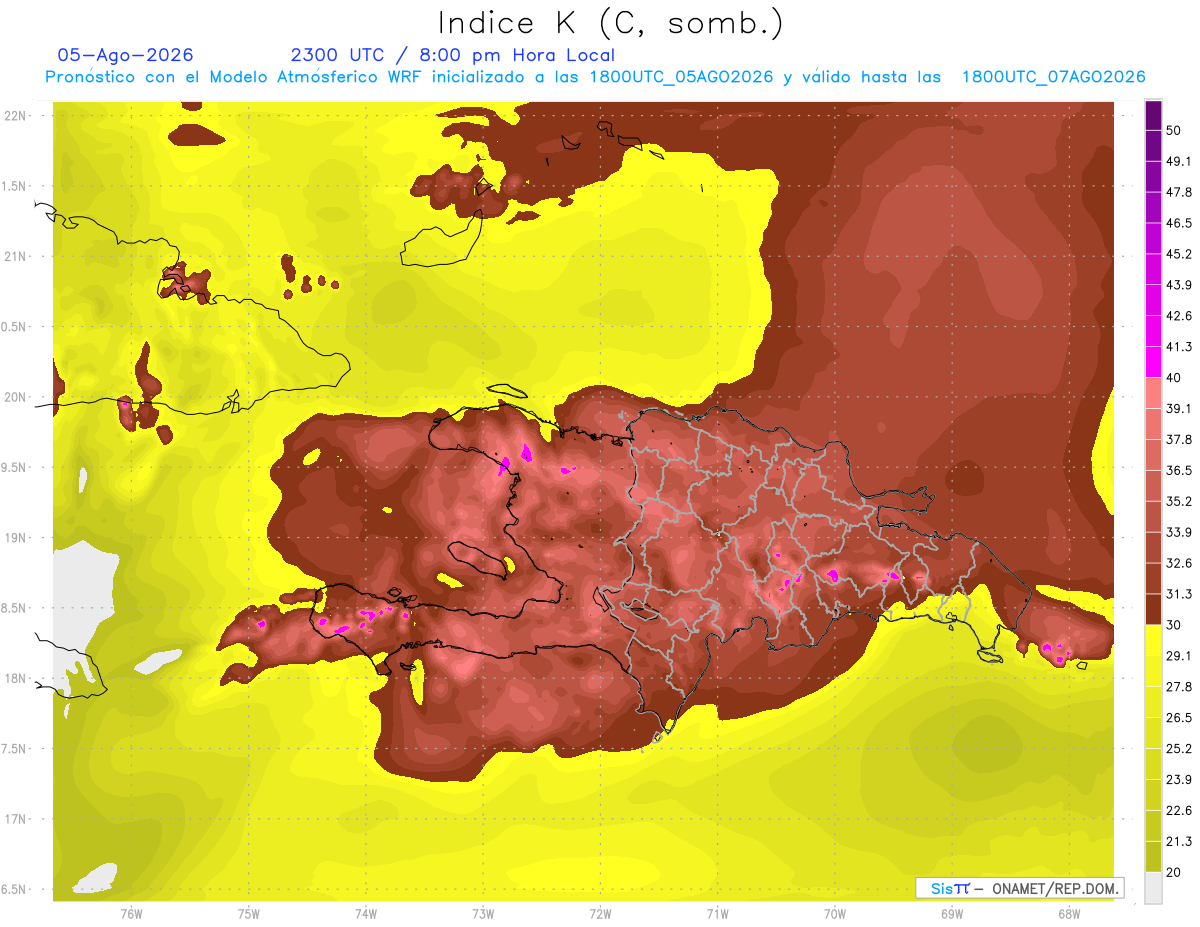Select colorbar label '40'
The image size is (1200, 927).
point(1175,378)
